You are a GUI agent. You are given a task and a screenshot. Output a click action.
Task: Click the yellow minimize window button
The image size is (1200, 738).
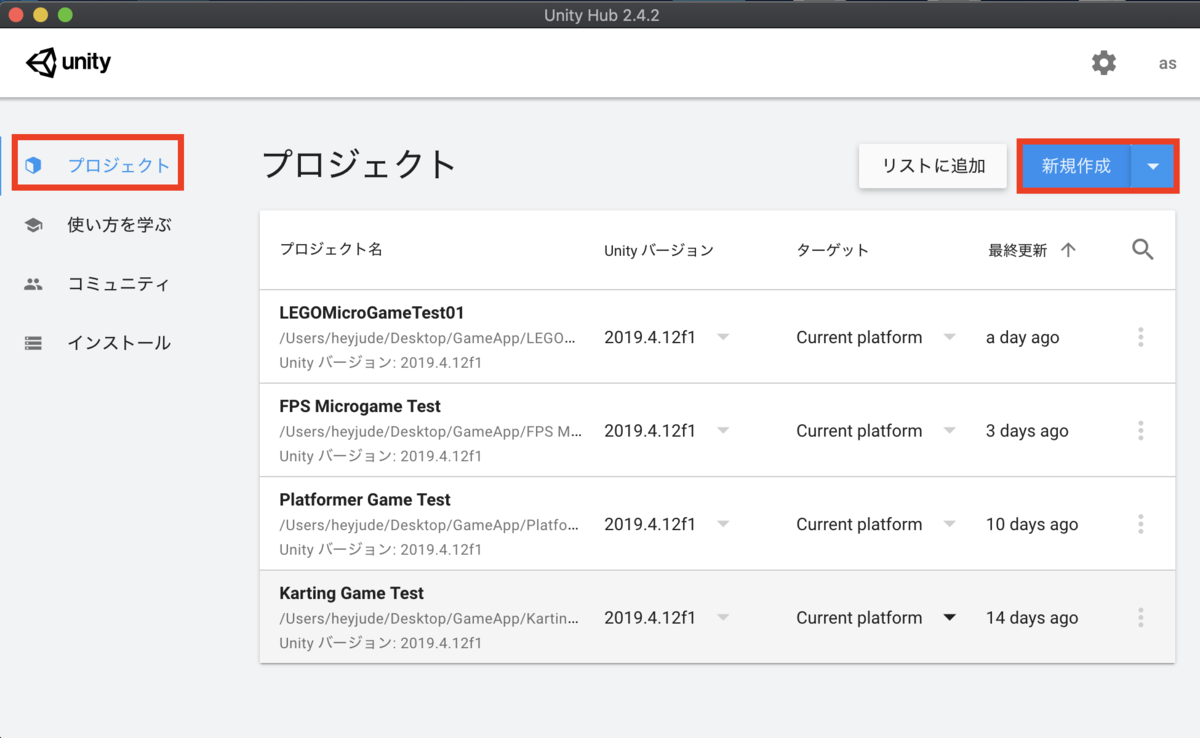[x=40, y=15]
